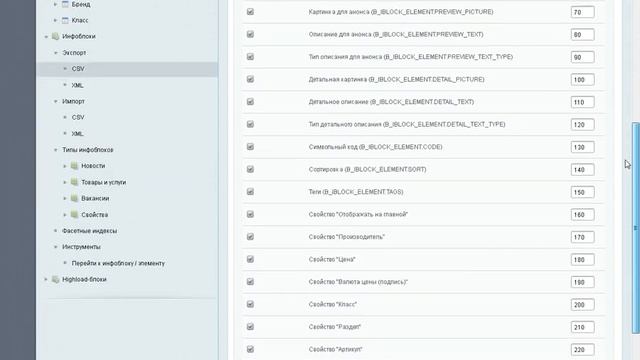Click the Символьный код order field 130
The width and height of the screenshot is (640, 360).
[x=582, y=147]
